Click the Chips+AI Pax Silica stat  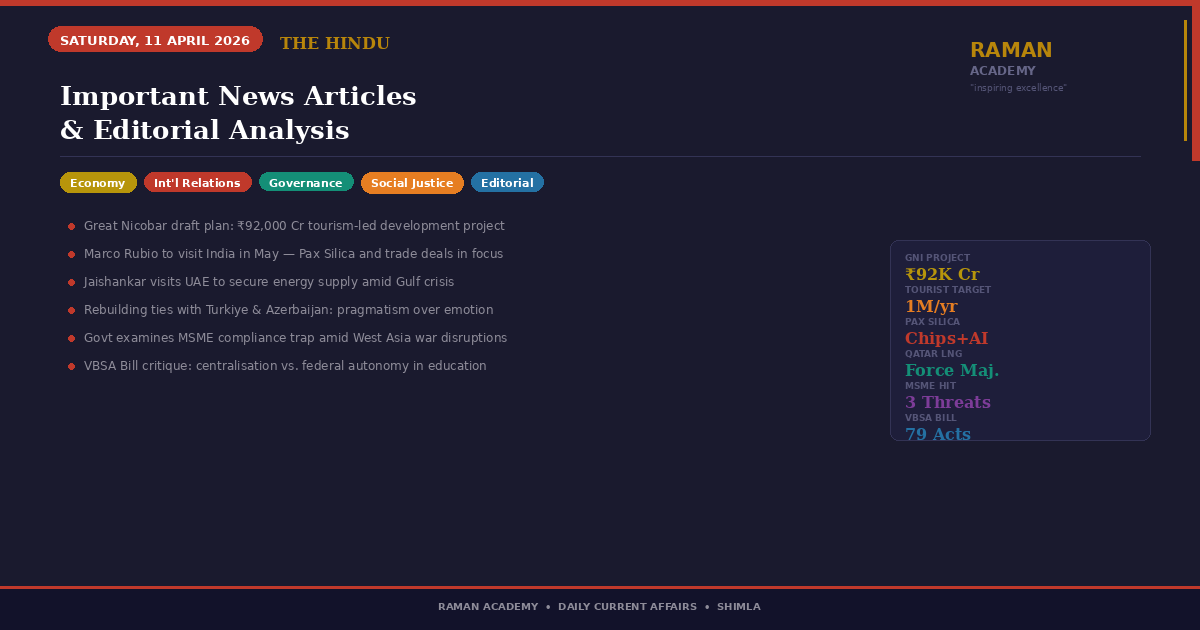[946, 338]
